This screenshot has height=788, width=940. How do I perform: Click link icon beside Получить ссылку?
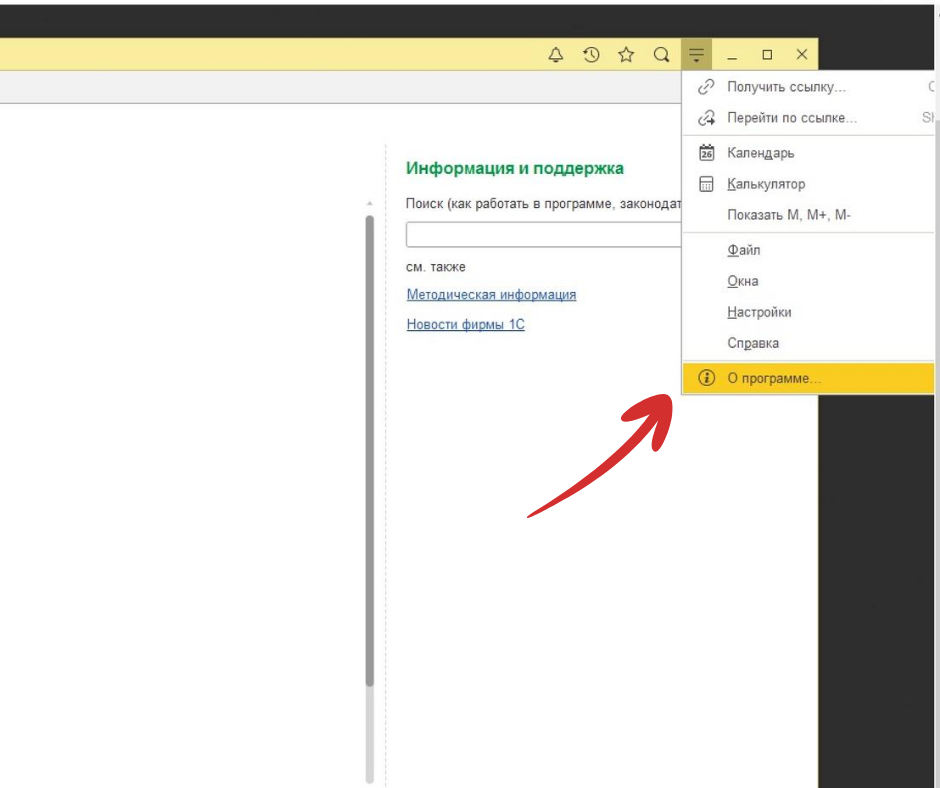707,88
